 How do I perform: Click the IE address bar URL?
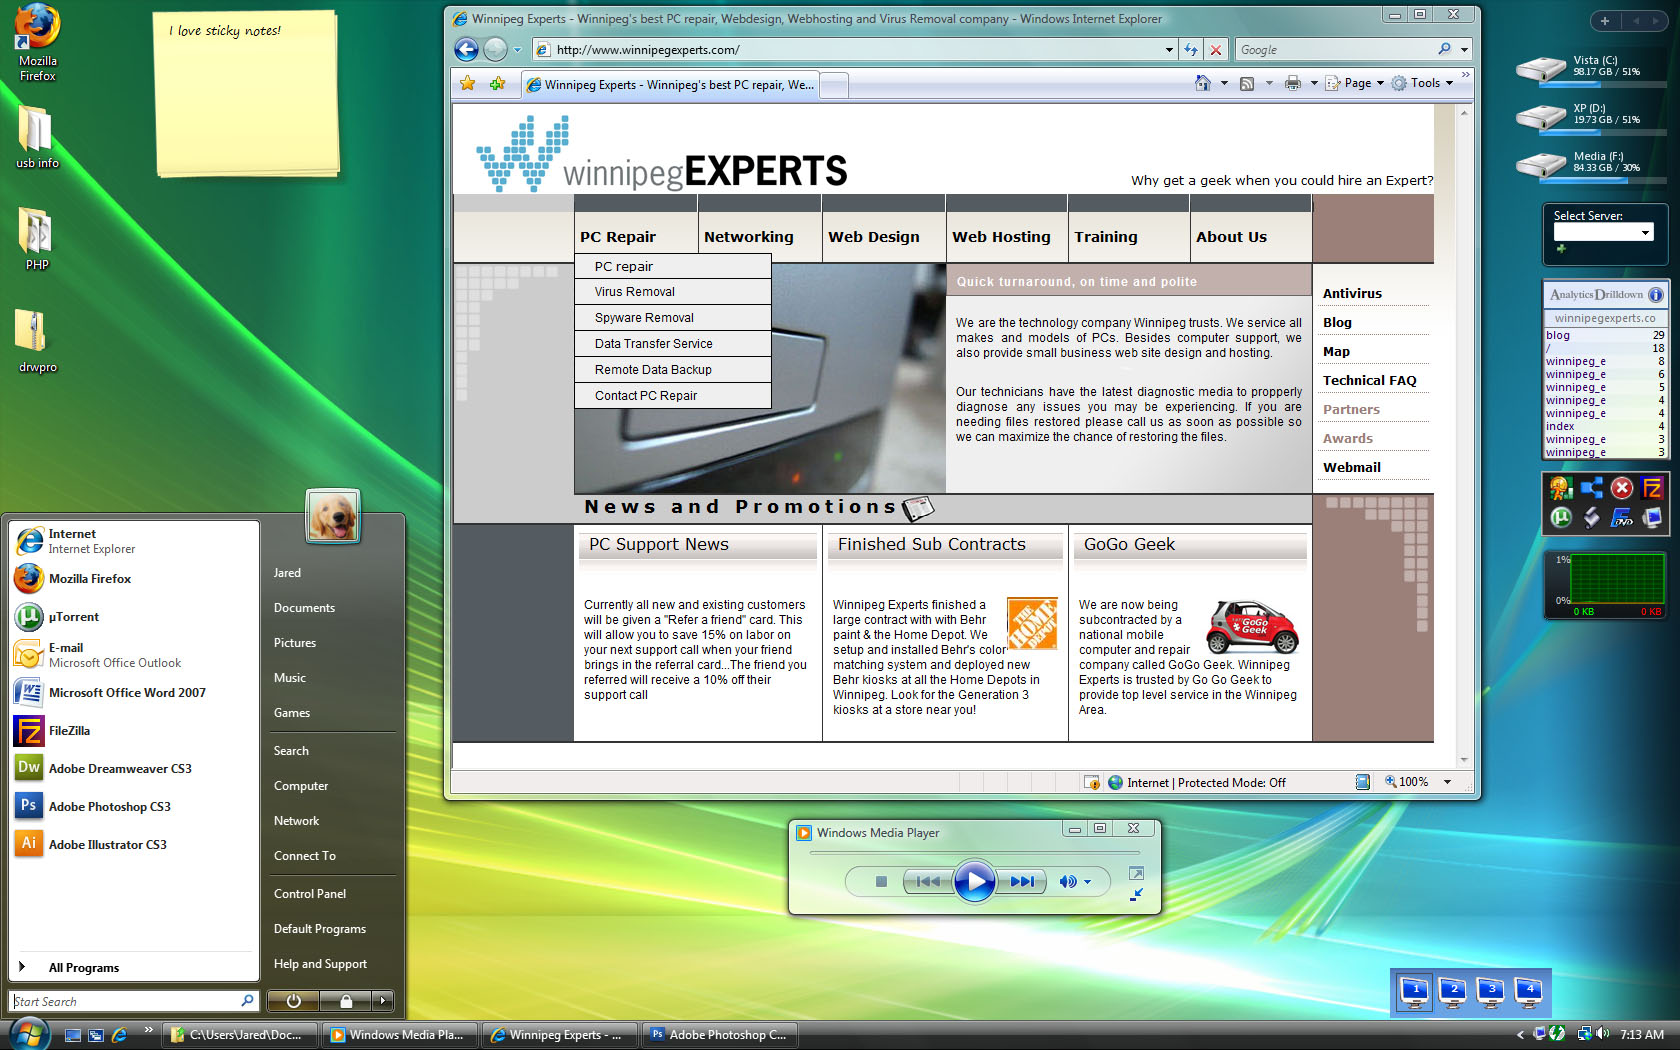point(648,50)
